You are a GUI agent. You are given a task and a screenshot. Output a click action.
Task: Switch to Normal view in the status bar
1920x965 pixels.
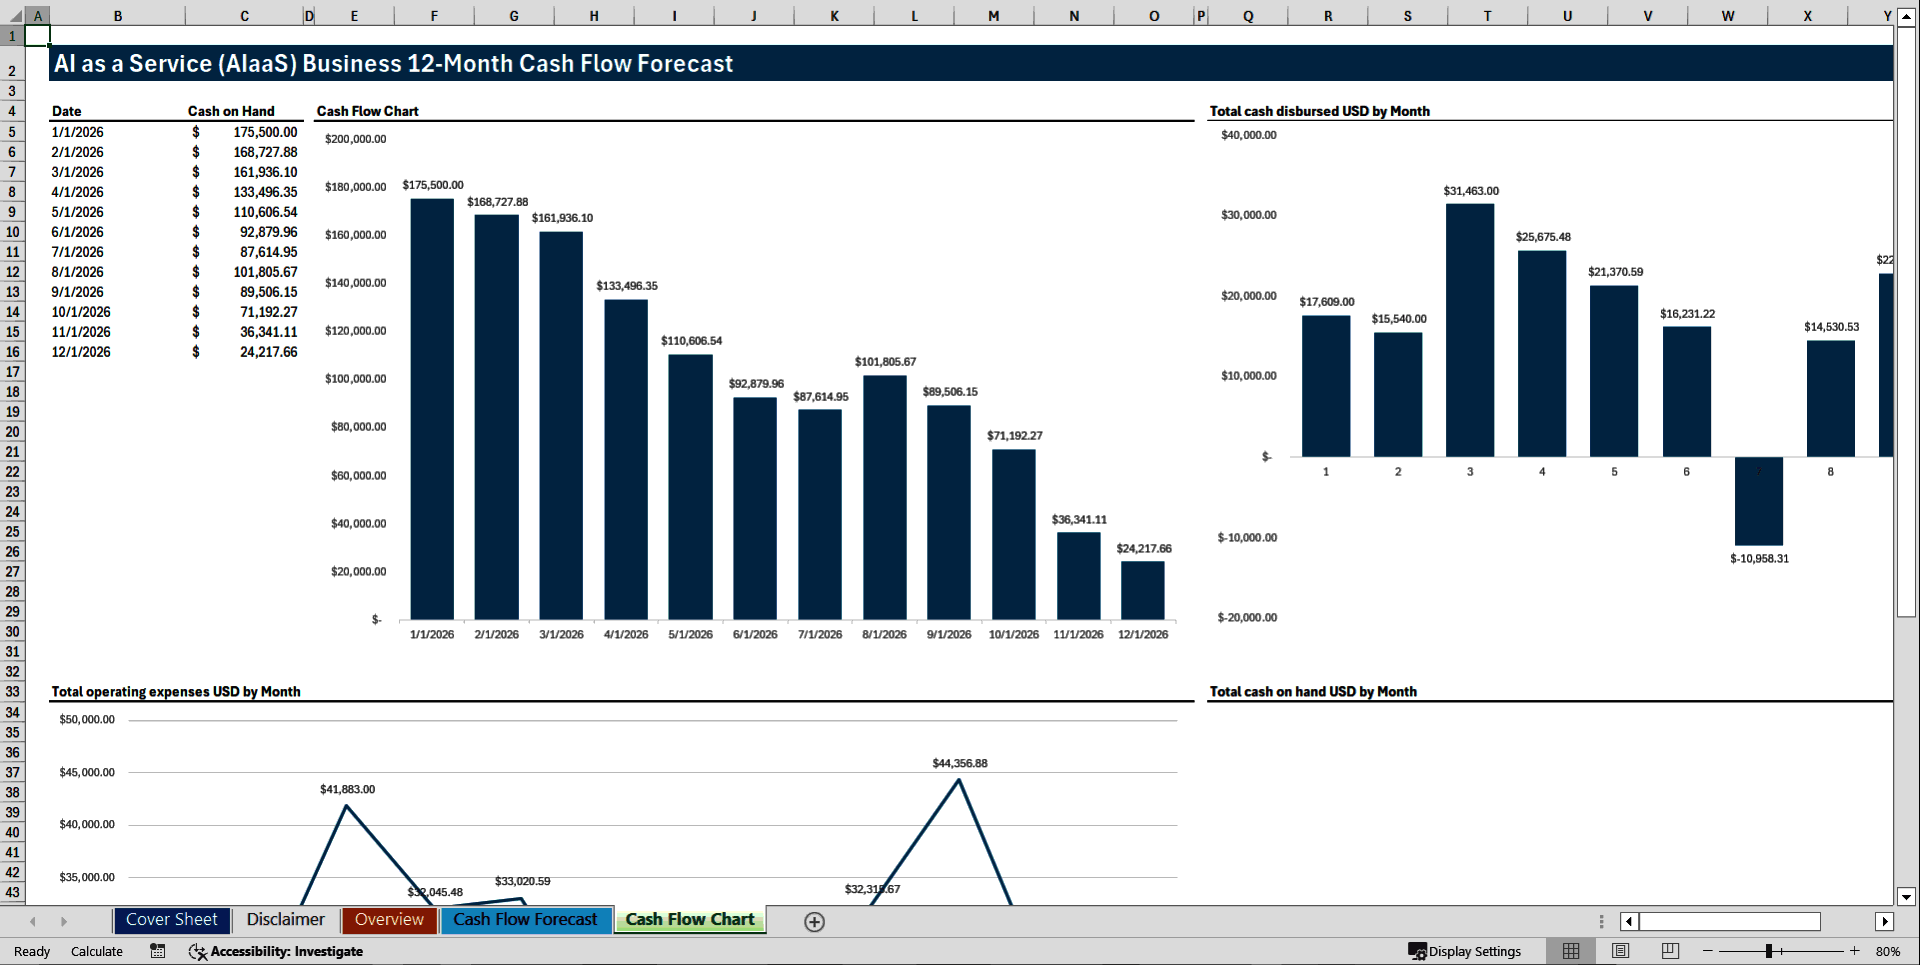pyautogui.click(x=1570, y=951)
